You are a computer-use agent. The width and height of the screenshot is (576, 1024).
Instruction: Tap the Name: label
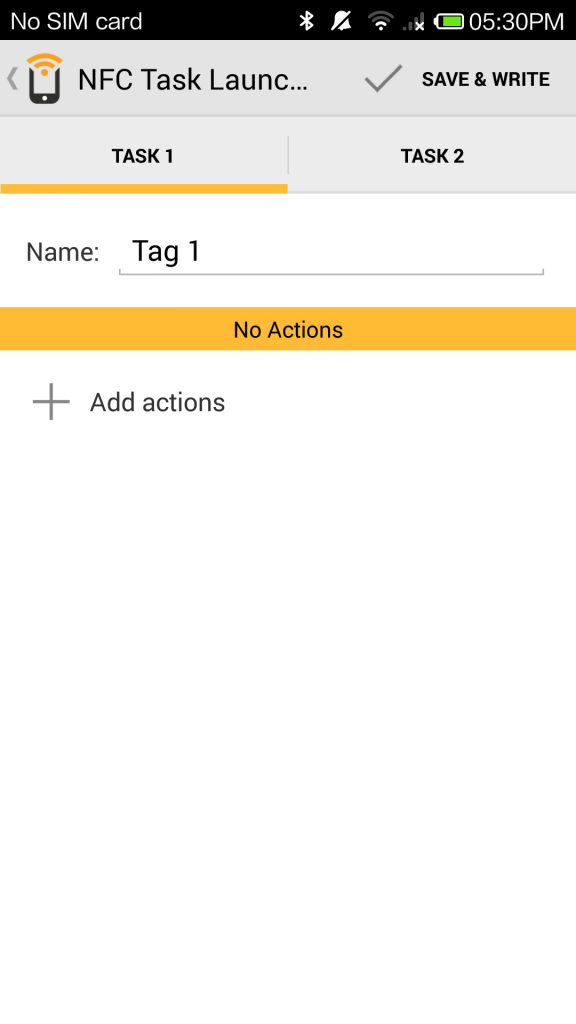click(63, 252)
